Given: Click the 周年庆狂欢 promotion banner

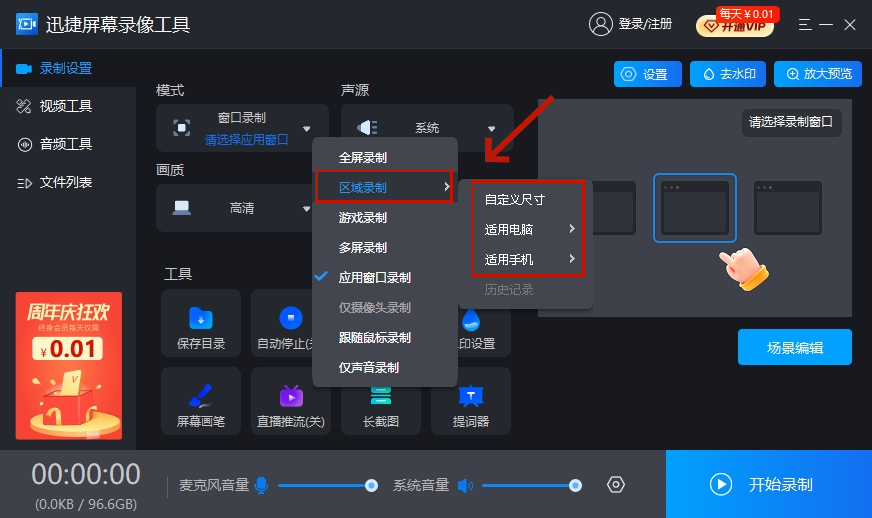Looking at the screenshot, I should point(69,366).
